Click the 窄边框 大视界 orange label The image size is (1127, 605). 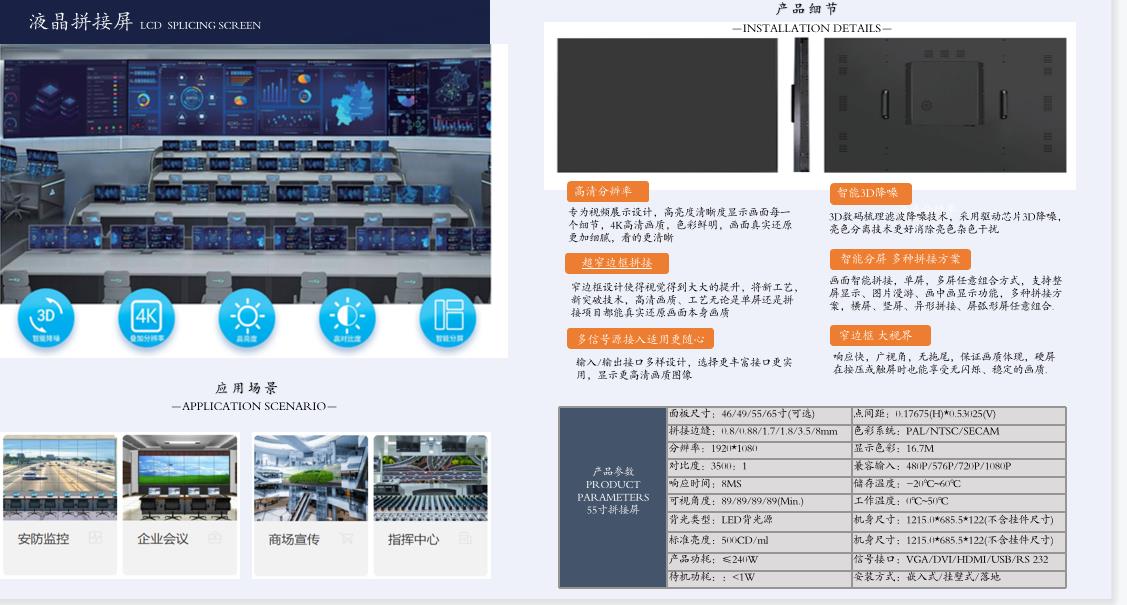click(x=879, y=336)
